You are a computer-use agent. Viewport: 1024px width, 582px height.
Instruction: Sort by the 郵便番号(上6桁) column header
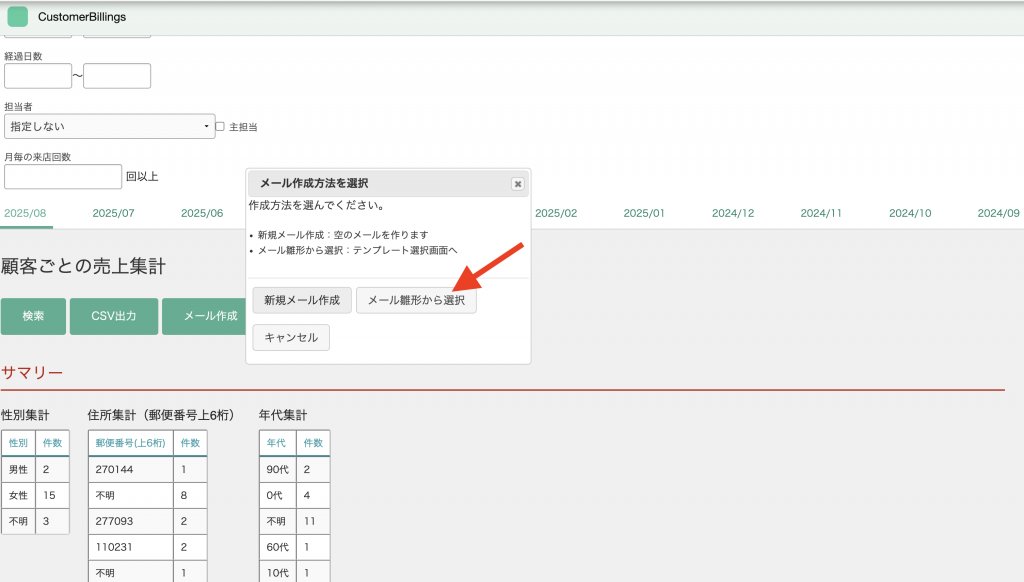(x=130, y=443)
